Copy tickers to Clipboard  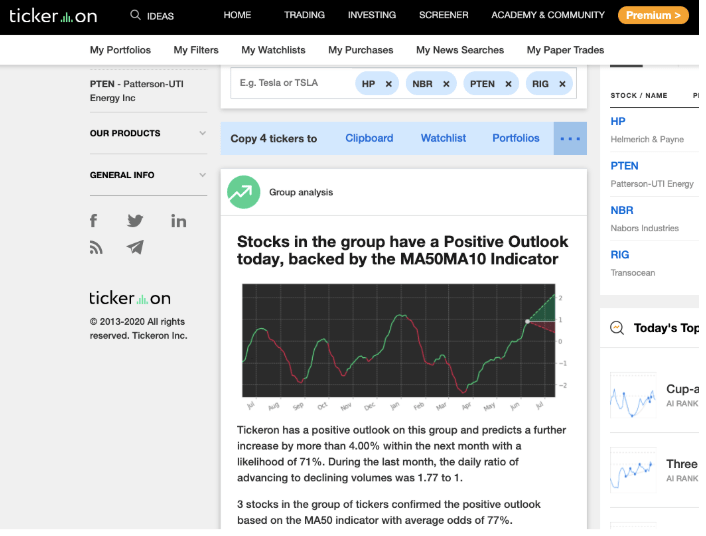369,138
